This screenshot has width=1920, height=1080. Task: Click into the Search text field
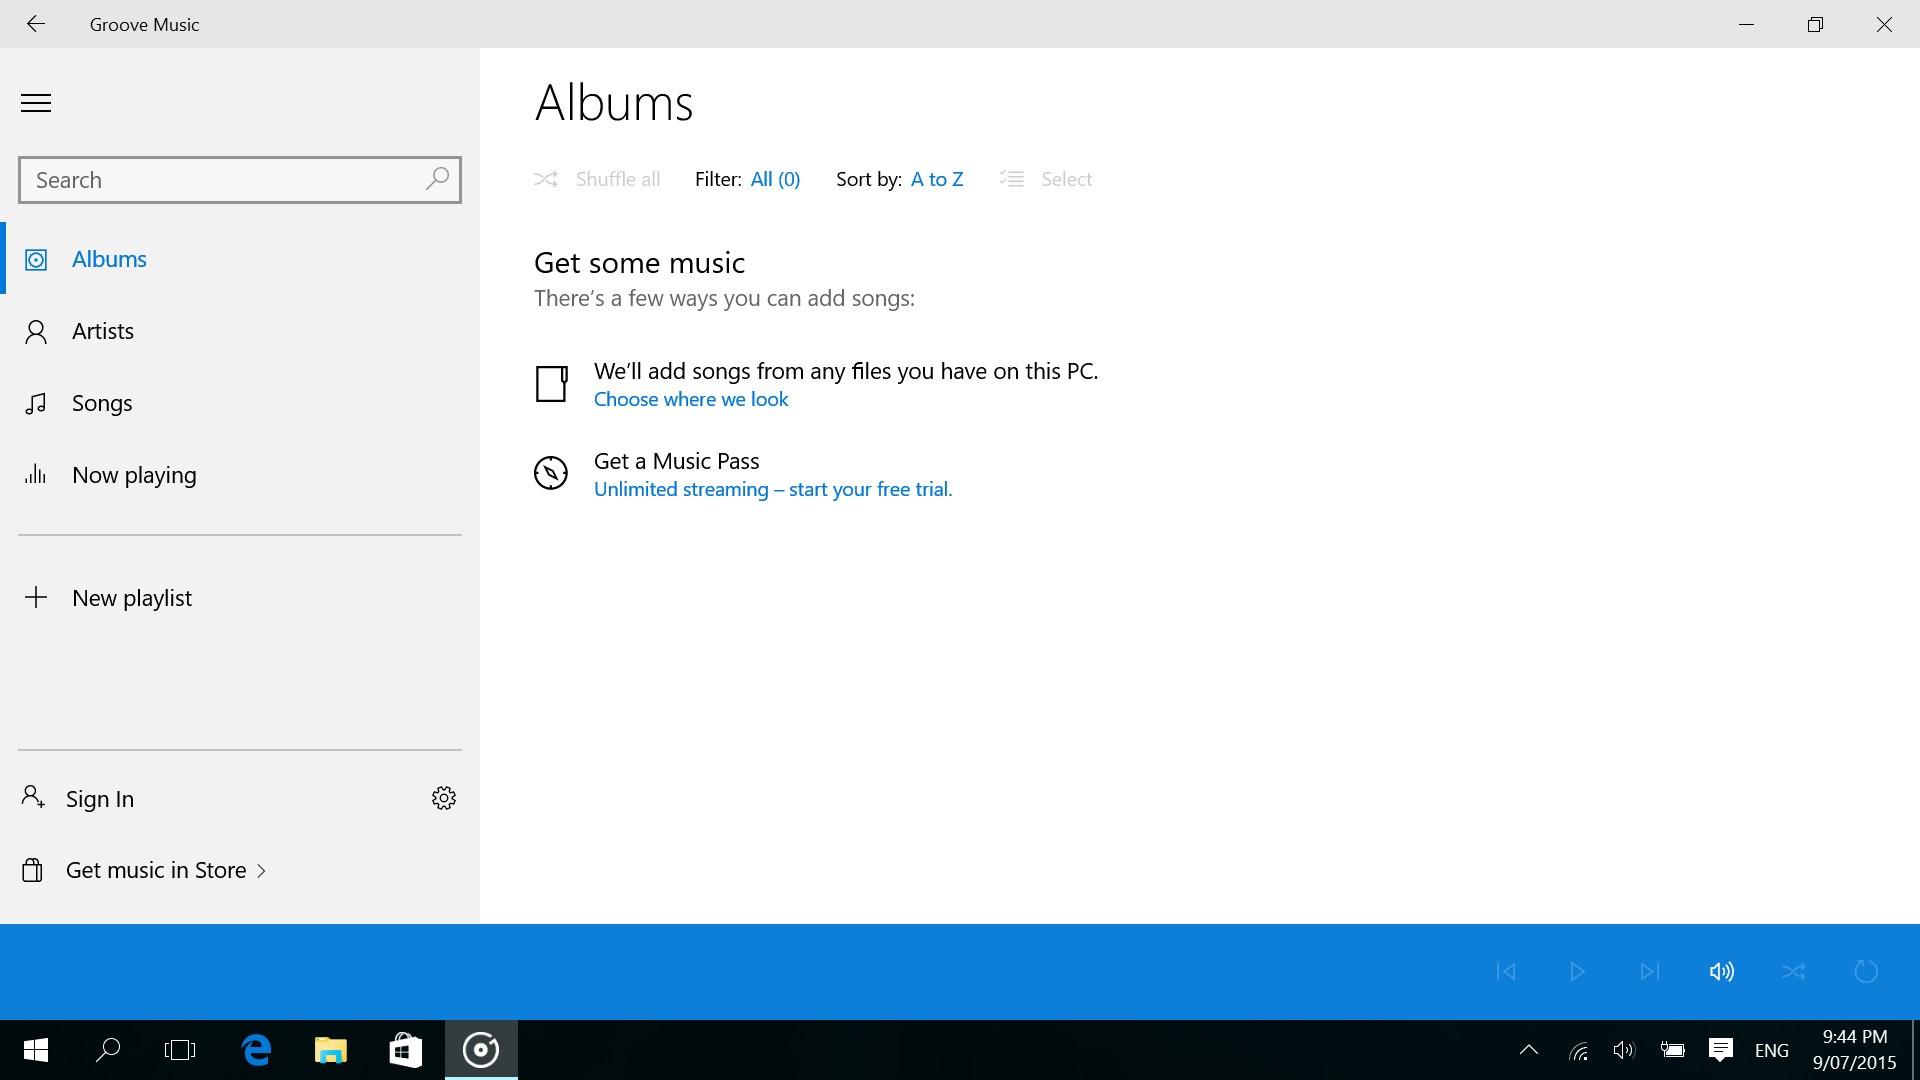point(220,180)
